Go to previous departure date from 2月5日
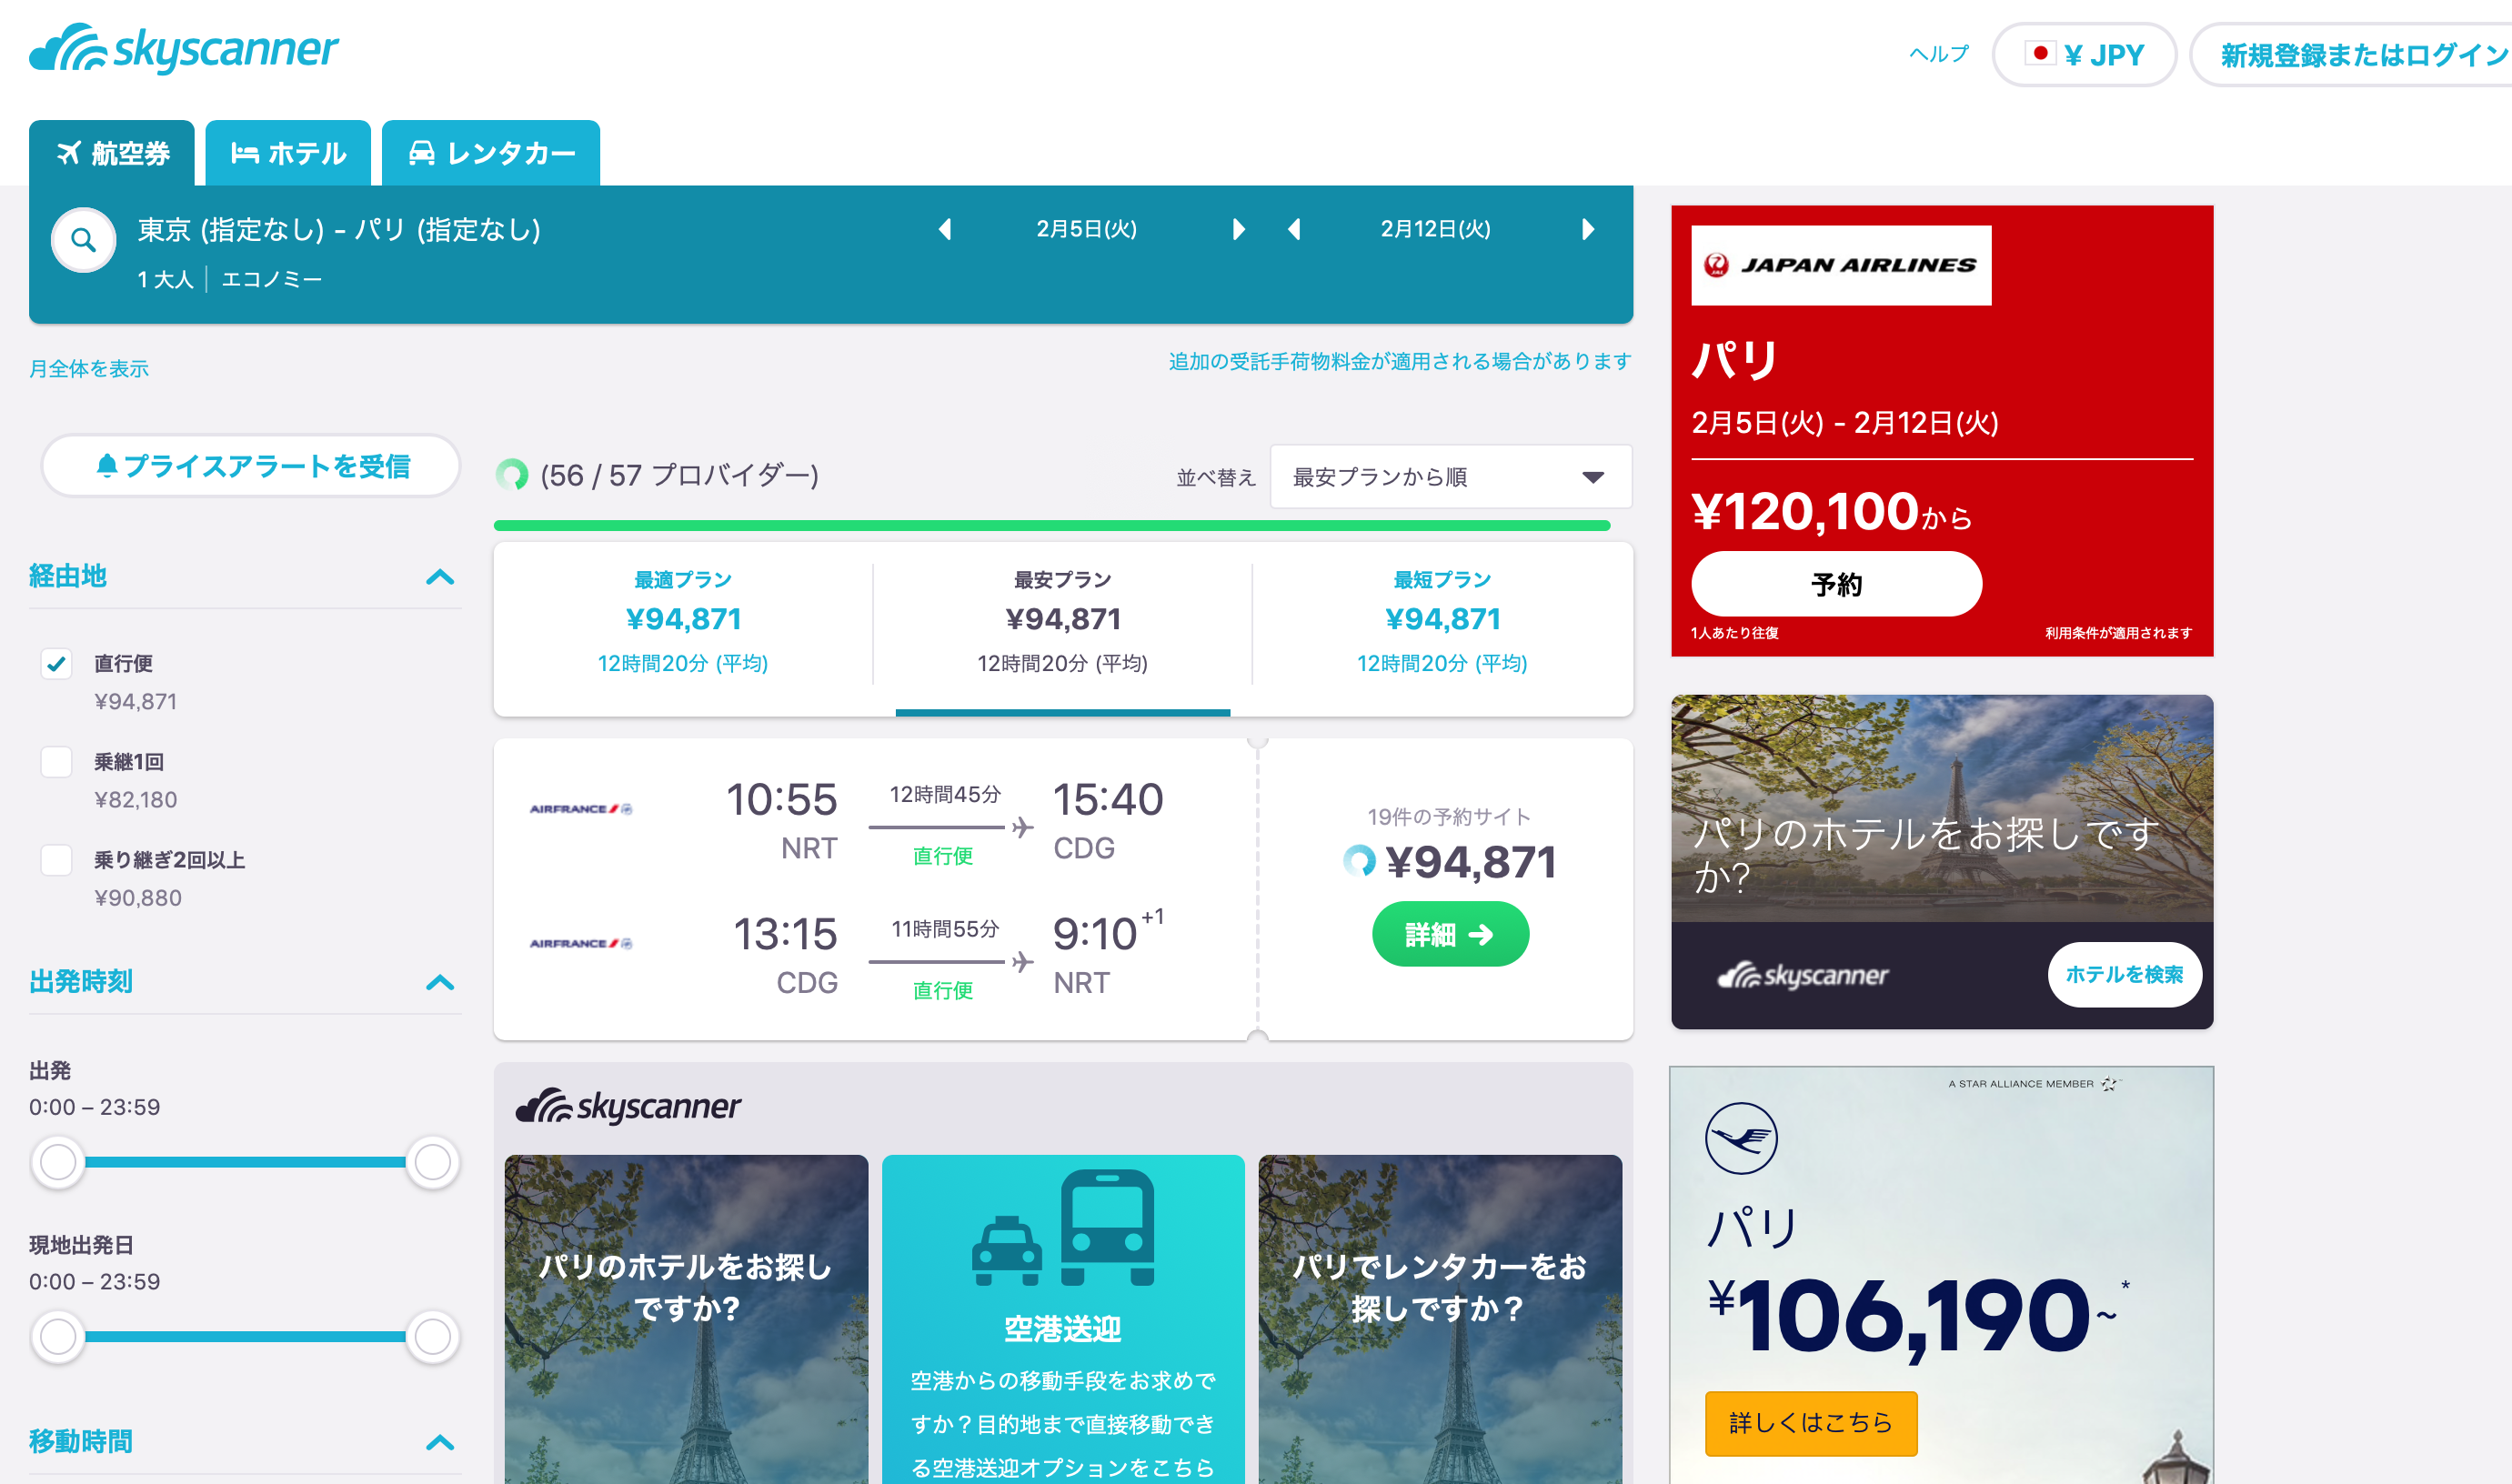Screen dimensions: 2512x1484 point(944,229)
